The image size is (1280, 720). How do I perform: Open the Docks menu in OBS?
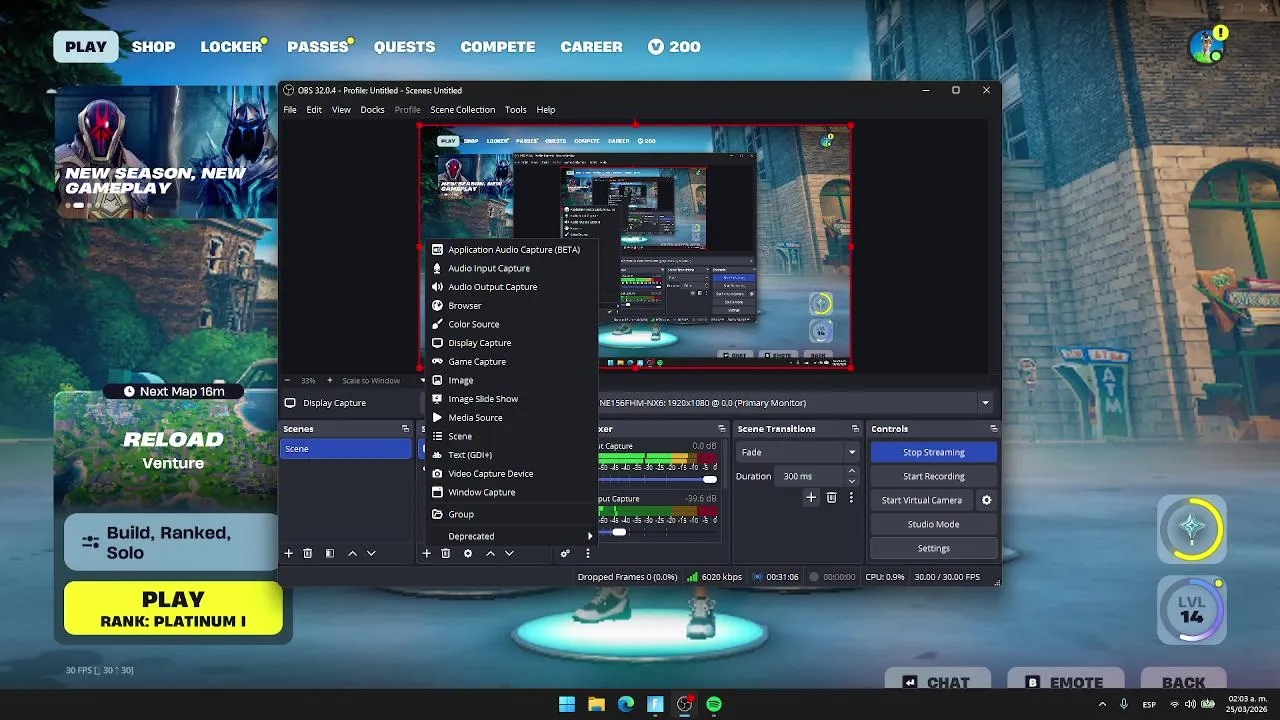[372, 110]
